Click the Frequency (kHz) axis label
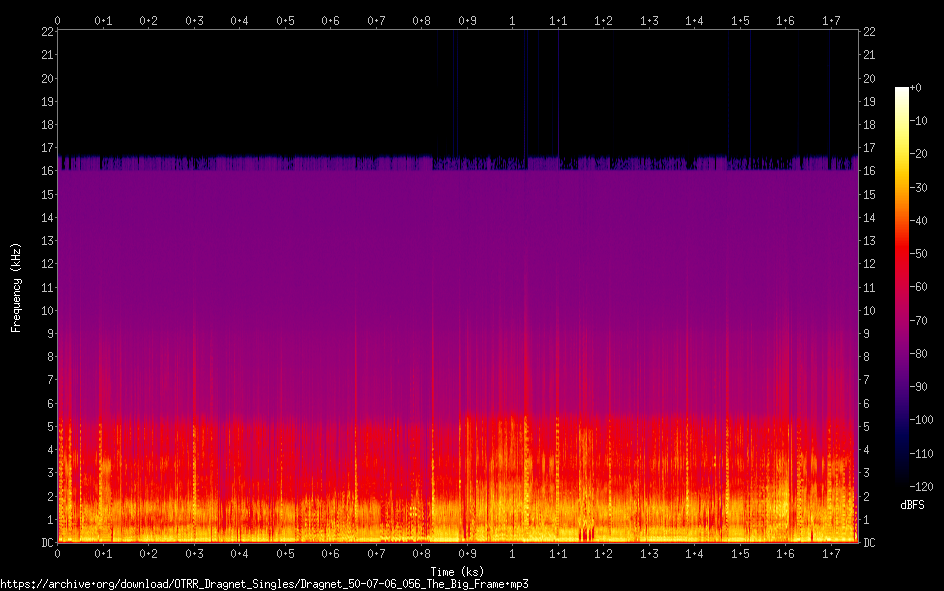Image resolution: width=944 pixels, height=591 pixels. (16, 287)
